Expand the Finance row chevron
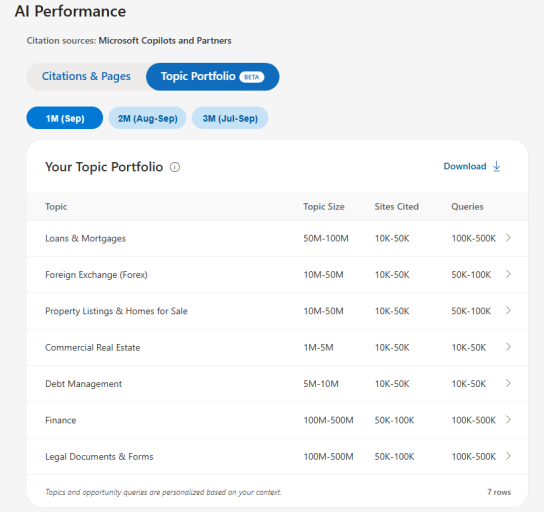 pyautogui.click(x=508, y=420)
